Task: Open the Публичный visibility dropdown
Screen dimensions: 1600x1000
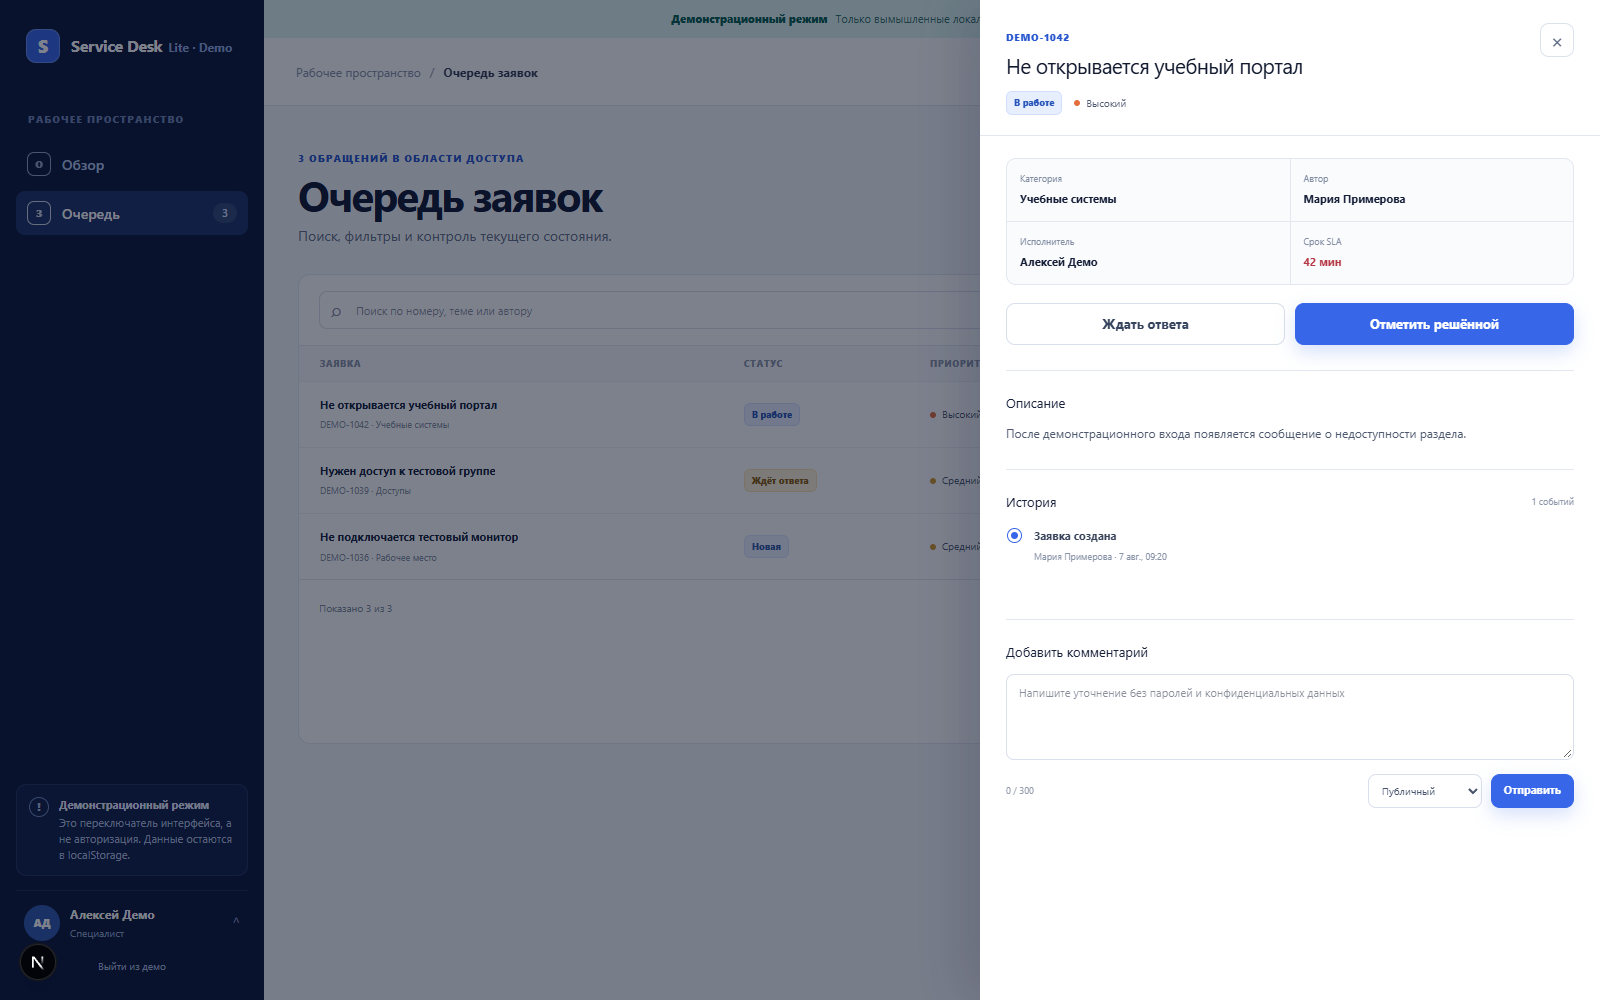Action: pyautogui.click(x=1425, y=791)
